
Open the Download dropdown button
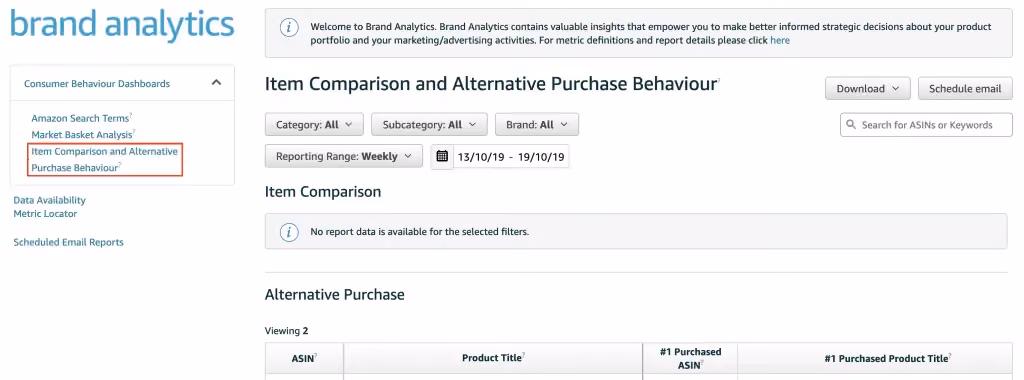click(x=867, y=89)
